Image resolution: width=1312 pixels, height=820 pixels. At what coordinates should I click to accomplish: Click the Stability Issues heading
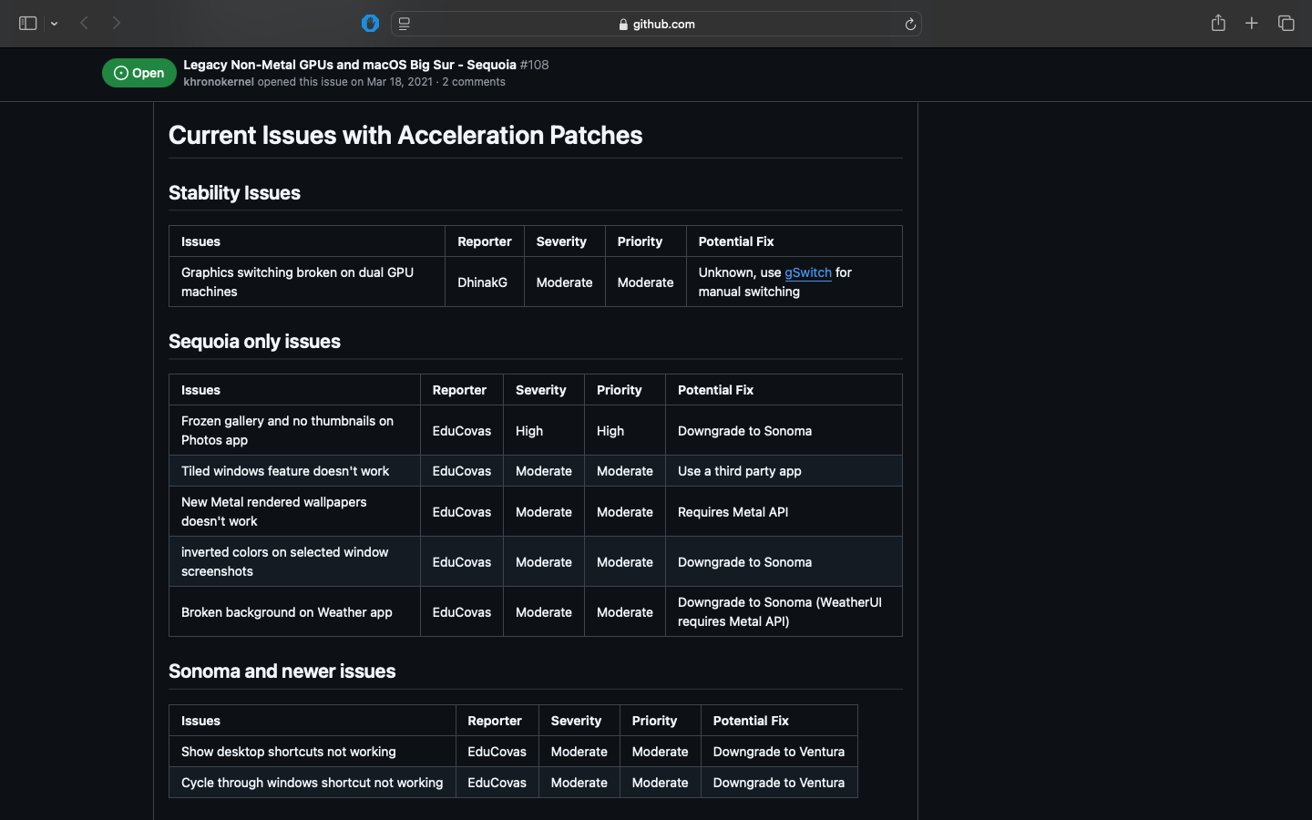(234, 193)
